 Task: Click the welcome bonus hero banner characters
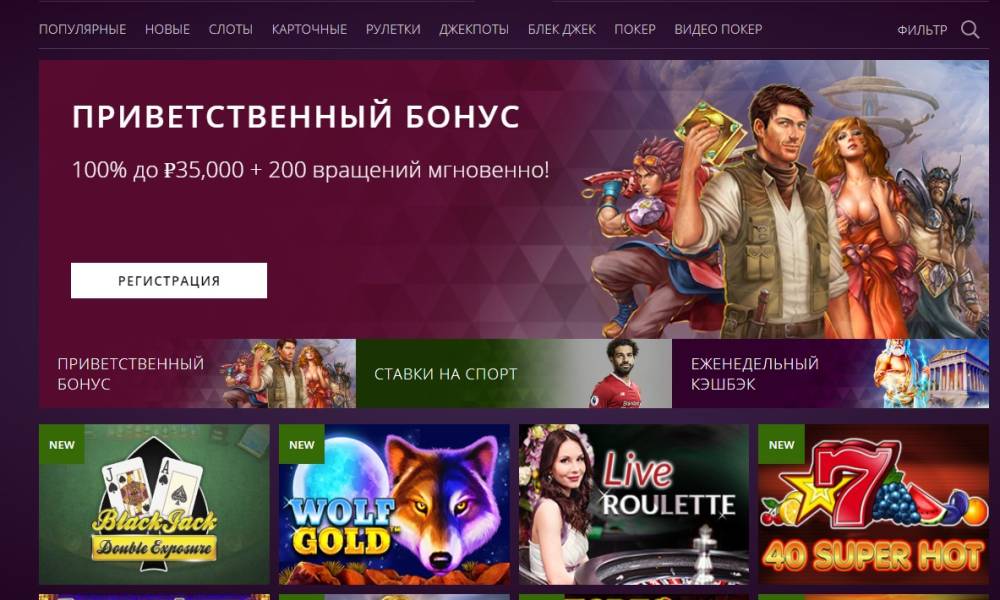coord(784,210)
